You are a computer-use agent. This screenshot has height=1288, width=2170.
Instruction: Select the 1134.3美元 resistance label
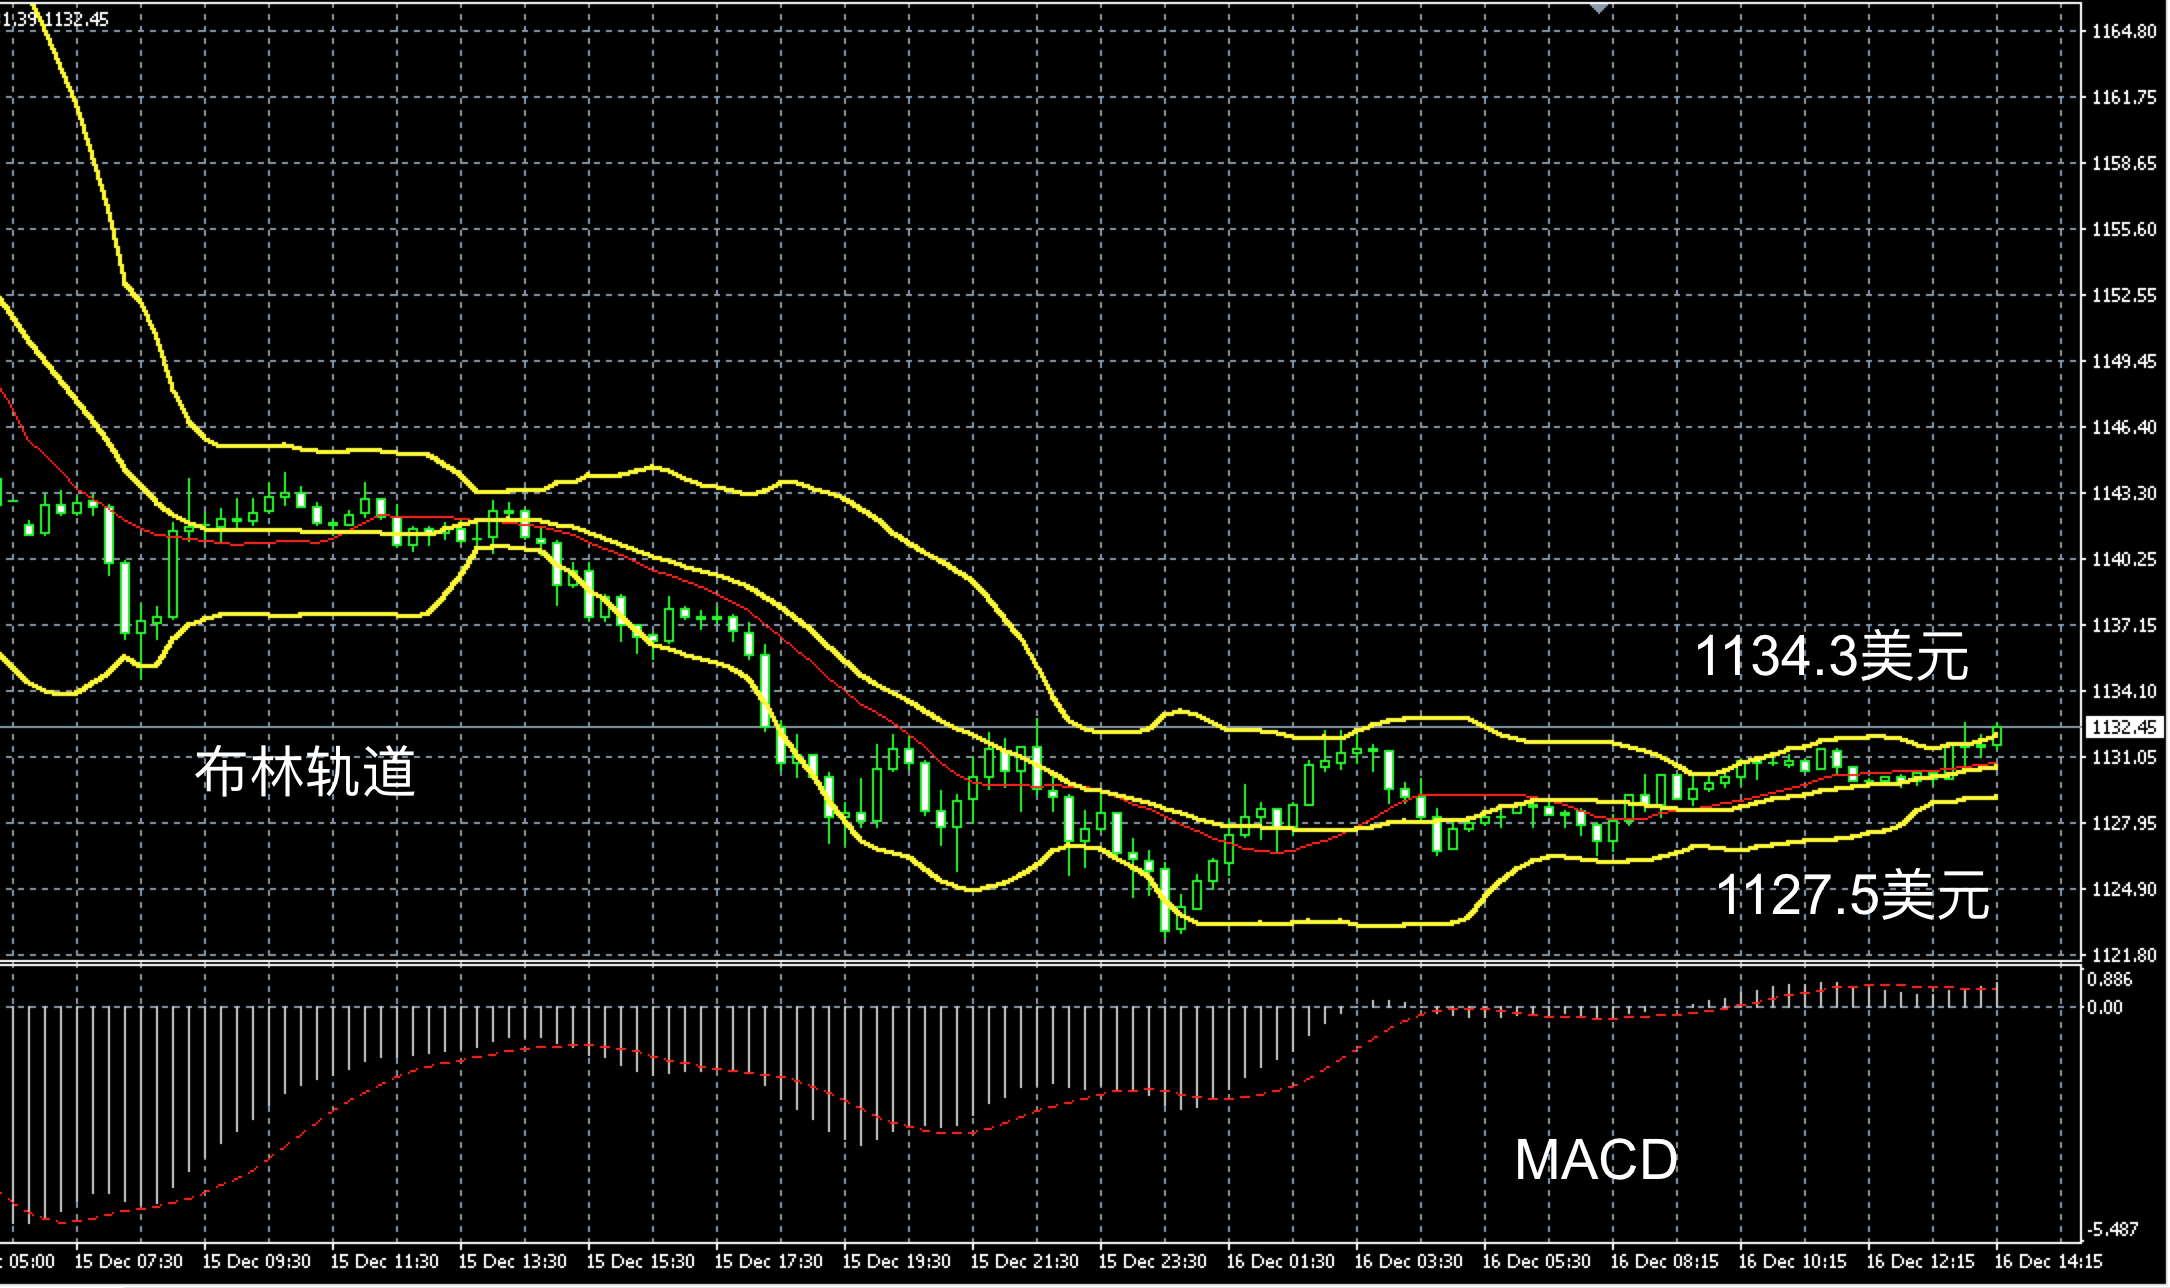(1831, 657)
